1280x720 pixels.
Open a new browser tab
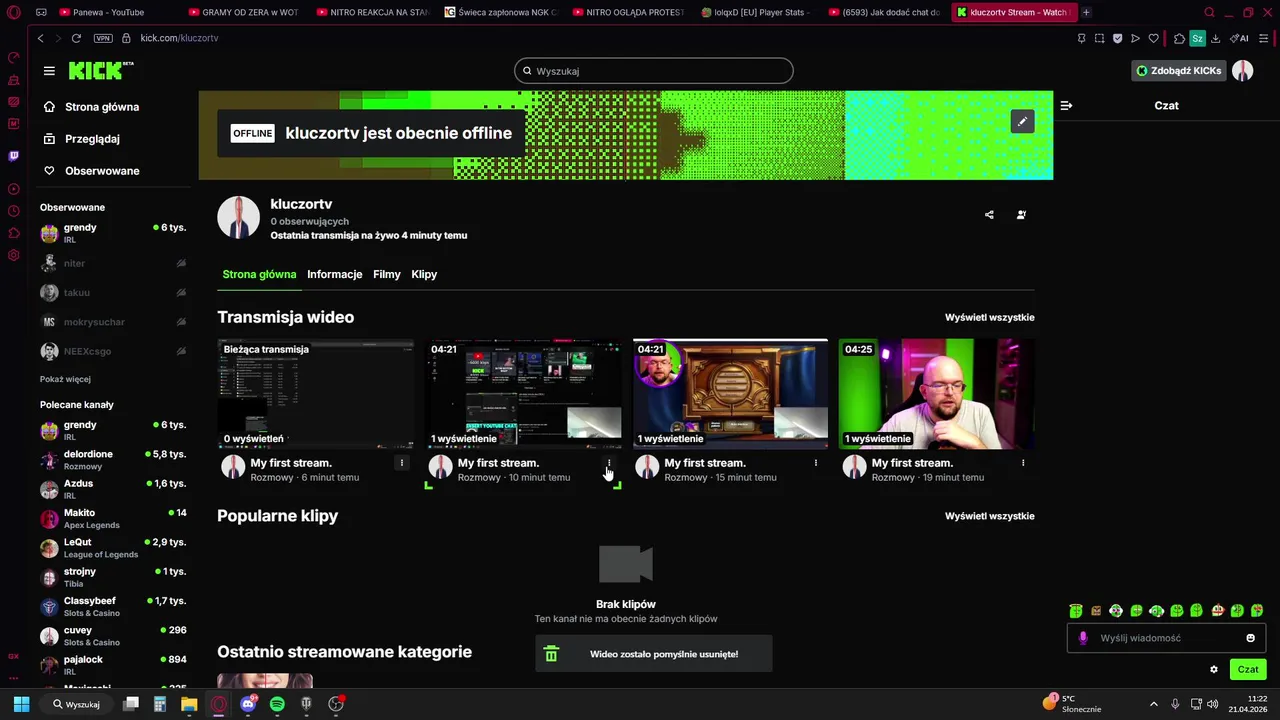[1086, 12]
